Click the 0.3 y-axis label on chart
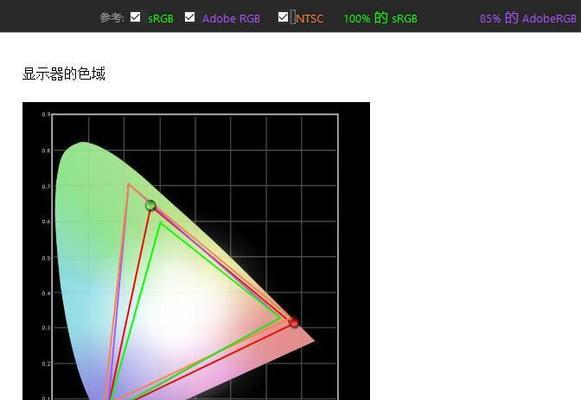 [x=46, y=328]
